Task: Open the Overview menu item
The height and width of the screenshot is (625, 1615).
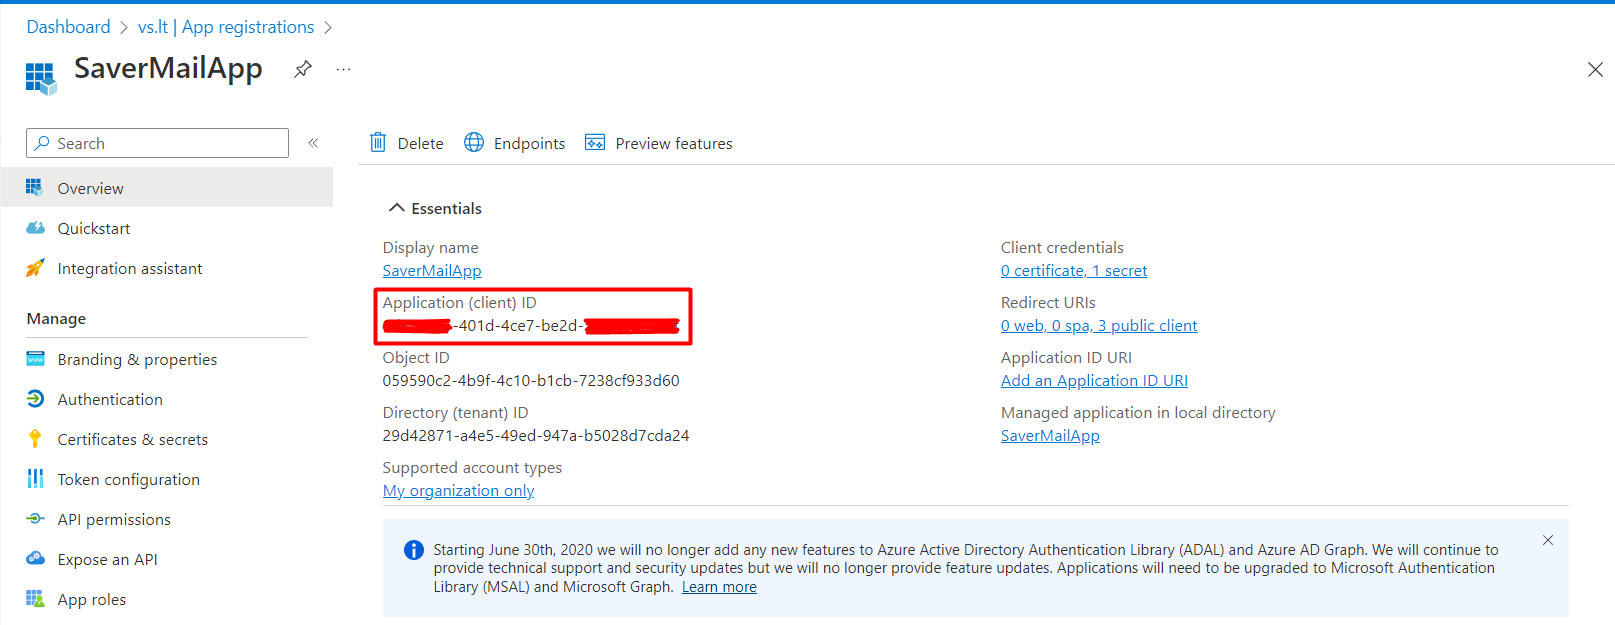Action: (x=167, y=187)
